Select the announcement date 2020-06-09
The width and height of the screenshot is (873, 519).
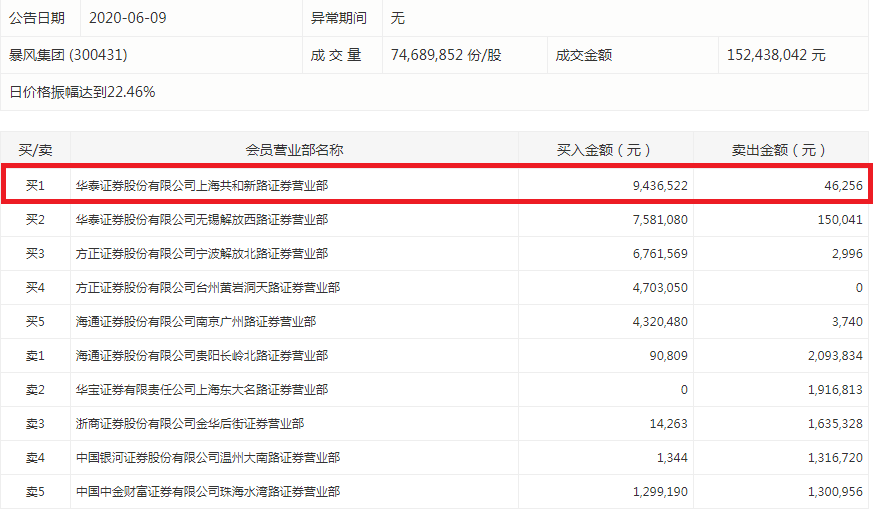coord(127,19)
